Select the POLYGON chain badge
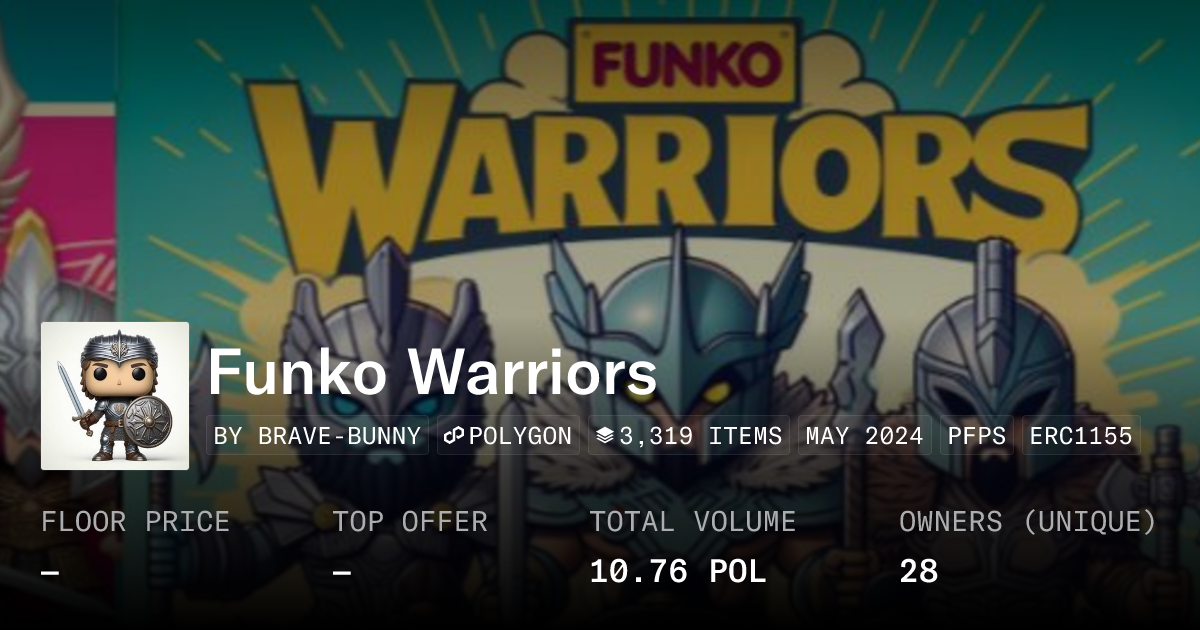Viewport: 1200px width, 630px height. coord(509,436)
